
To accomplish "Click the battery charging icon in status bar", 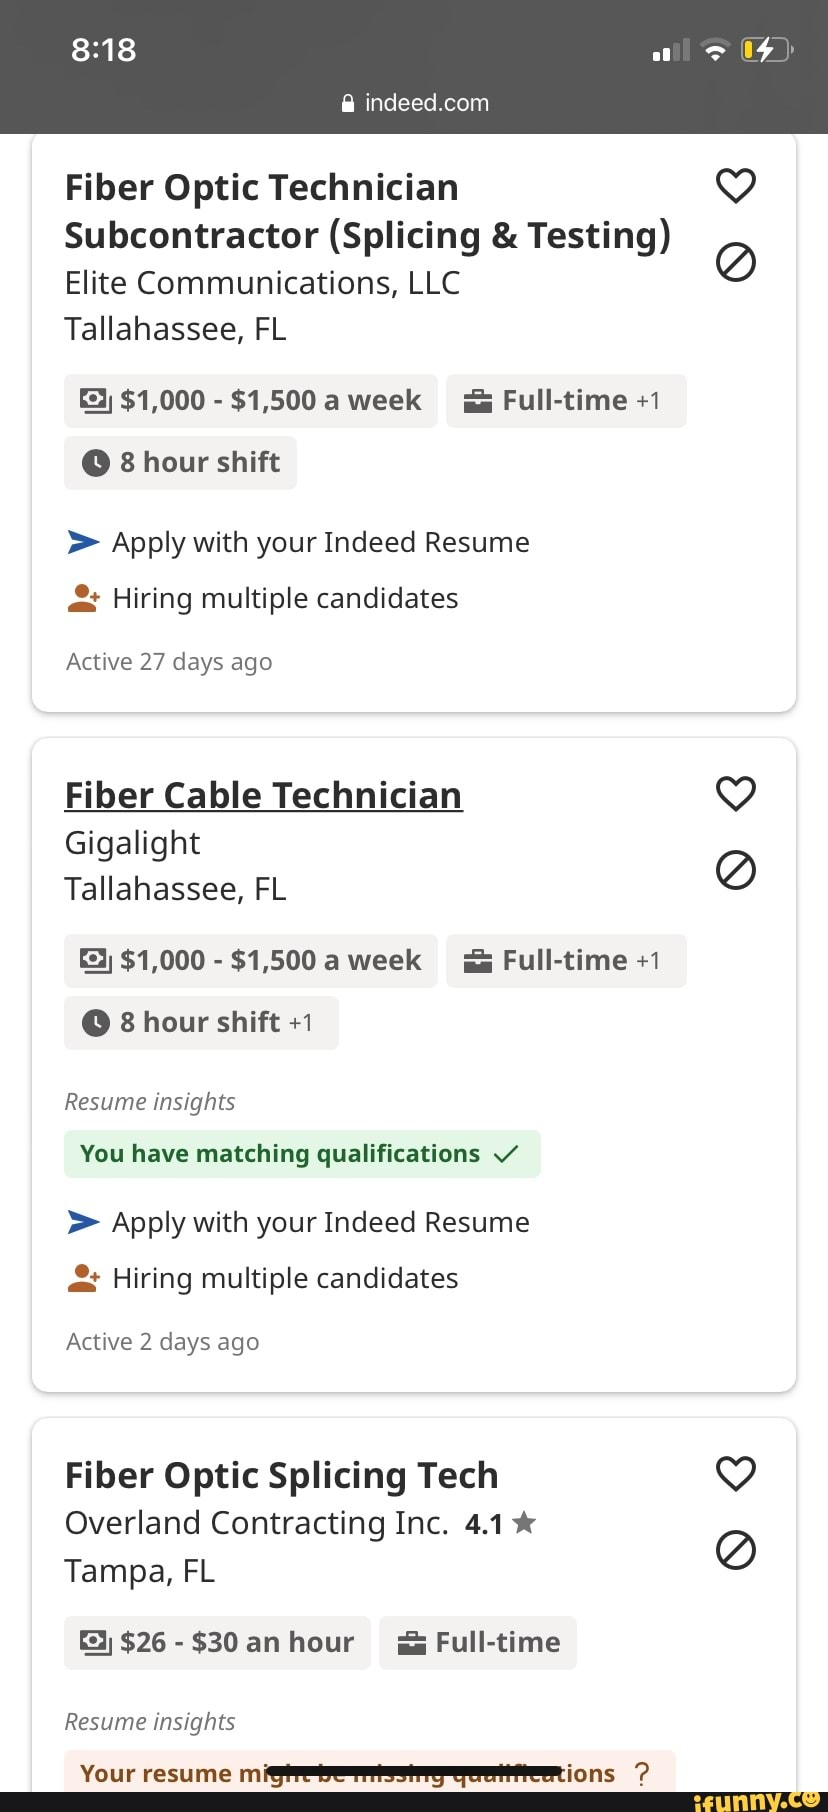I will (765, 50).
